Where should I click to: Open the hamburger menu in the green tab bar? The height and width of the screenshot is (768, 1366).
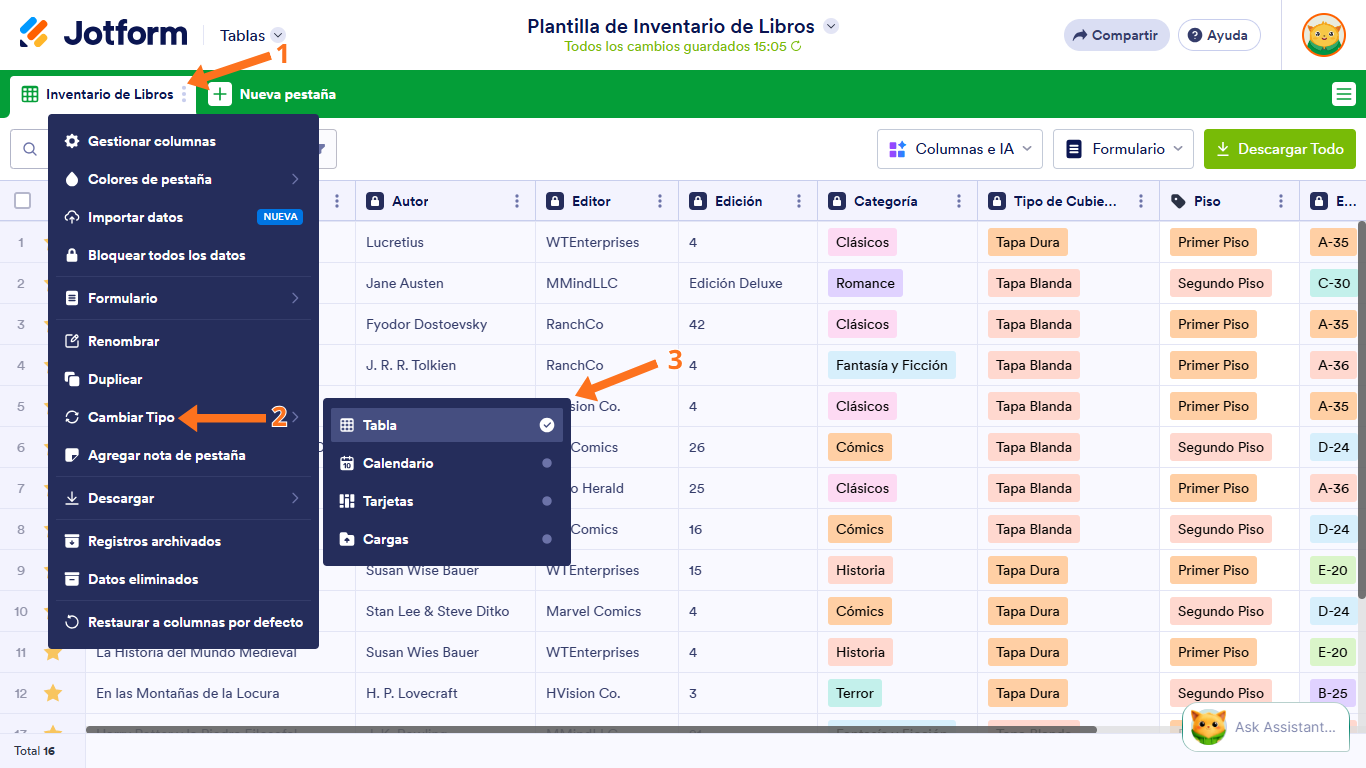click(x=1343, y=94)
